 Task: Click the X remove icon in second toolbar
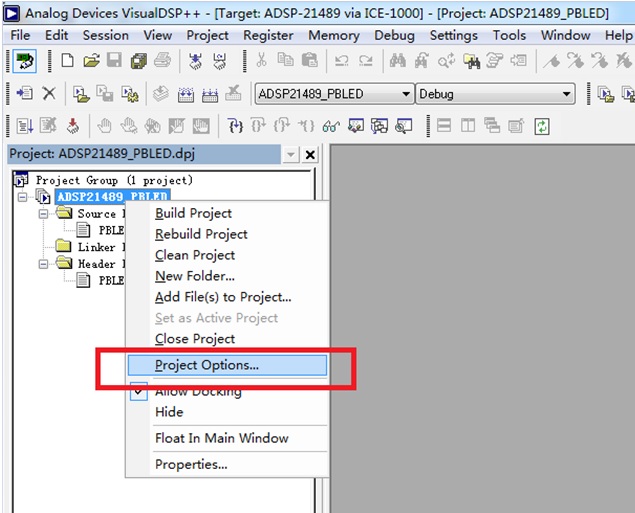(49, 94)
